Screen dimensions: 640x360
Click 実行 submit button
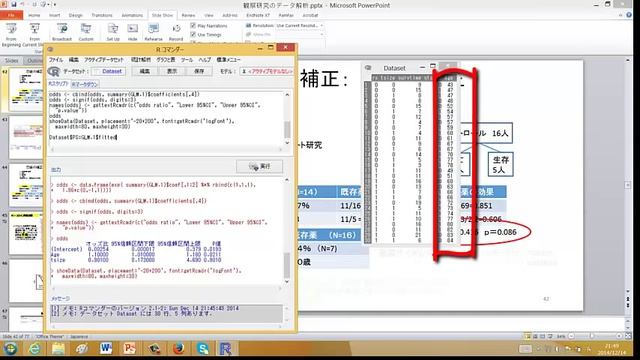click(x=260, y=166)
